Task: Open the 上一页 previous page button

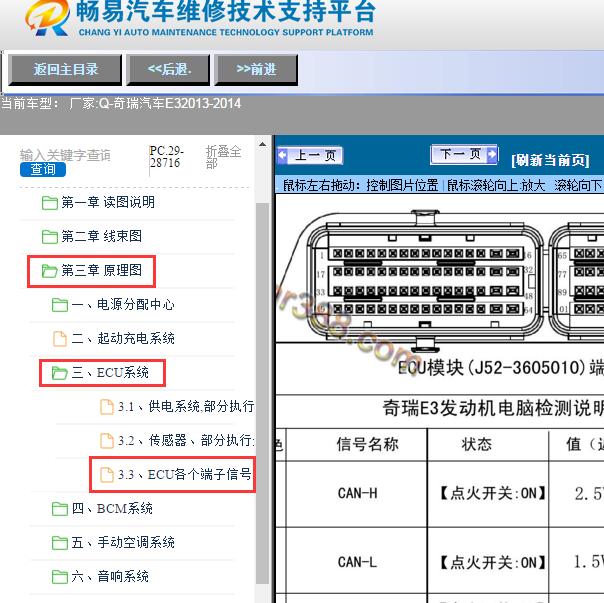Action: click(x=310, y=156)
